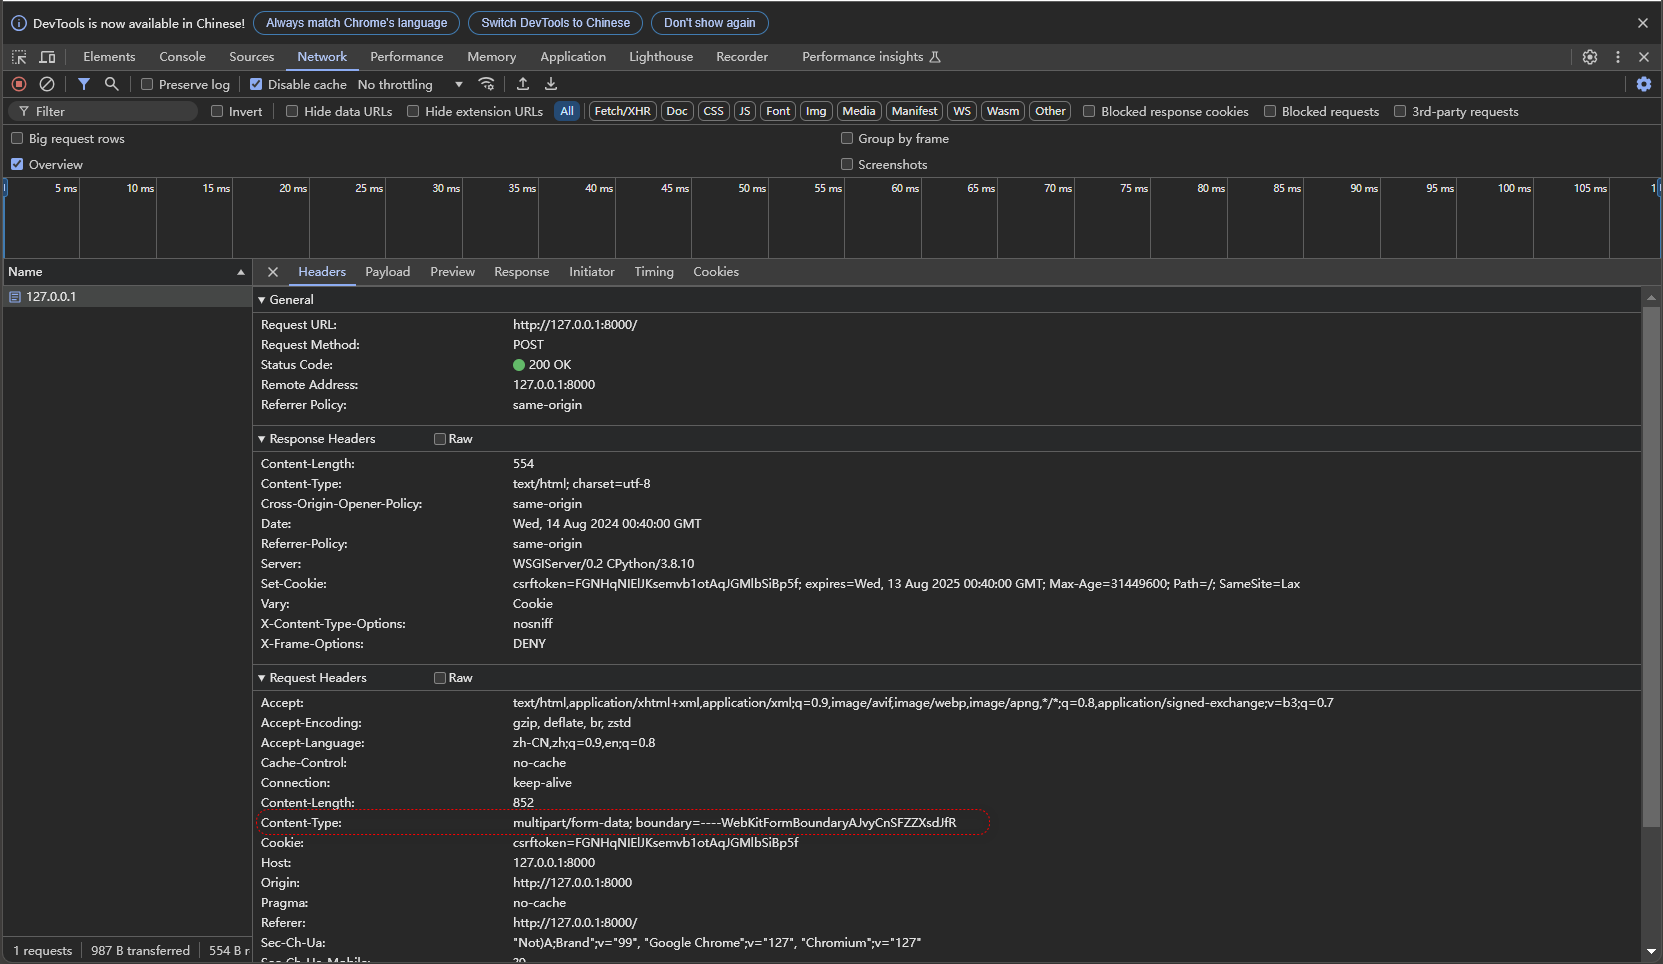Collapse the General section
Viewport: 1663px width, 964px height.
262,300
